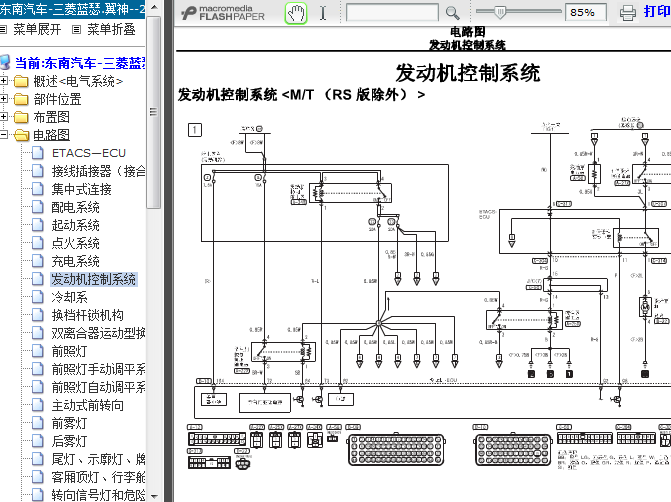The width and height of the screenshot is (671, 502).
Task: Click the 前雾灯 document icon
Action: 38,422
